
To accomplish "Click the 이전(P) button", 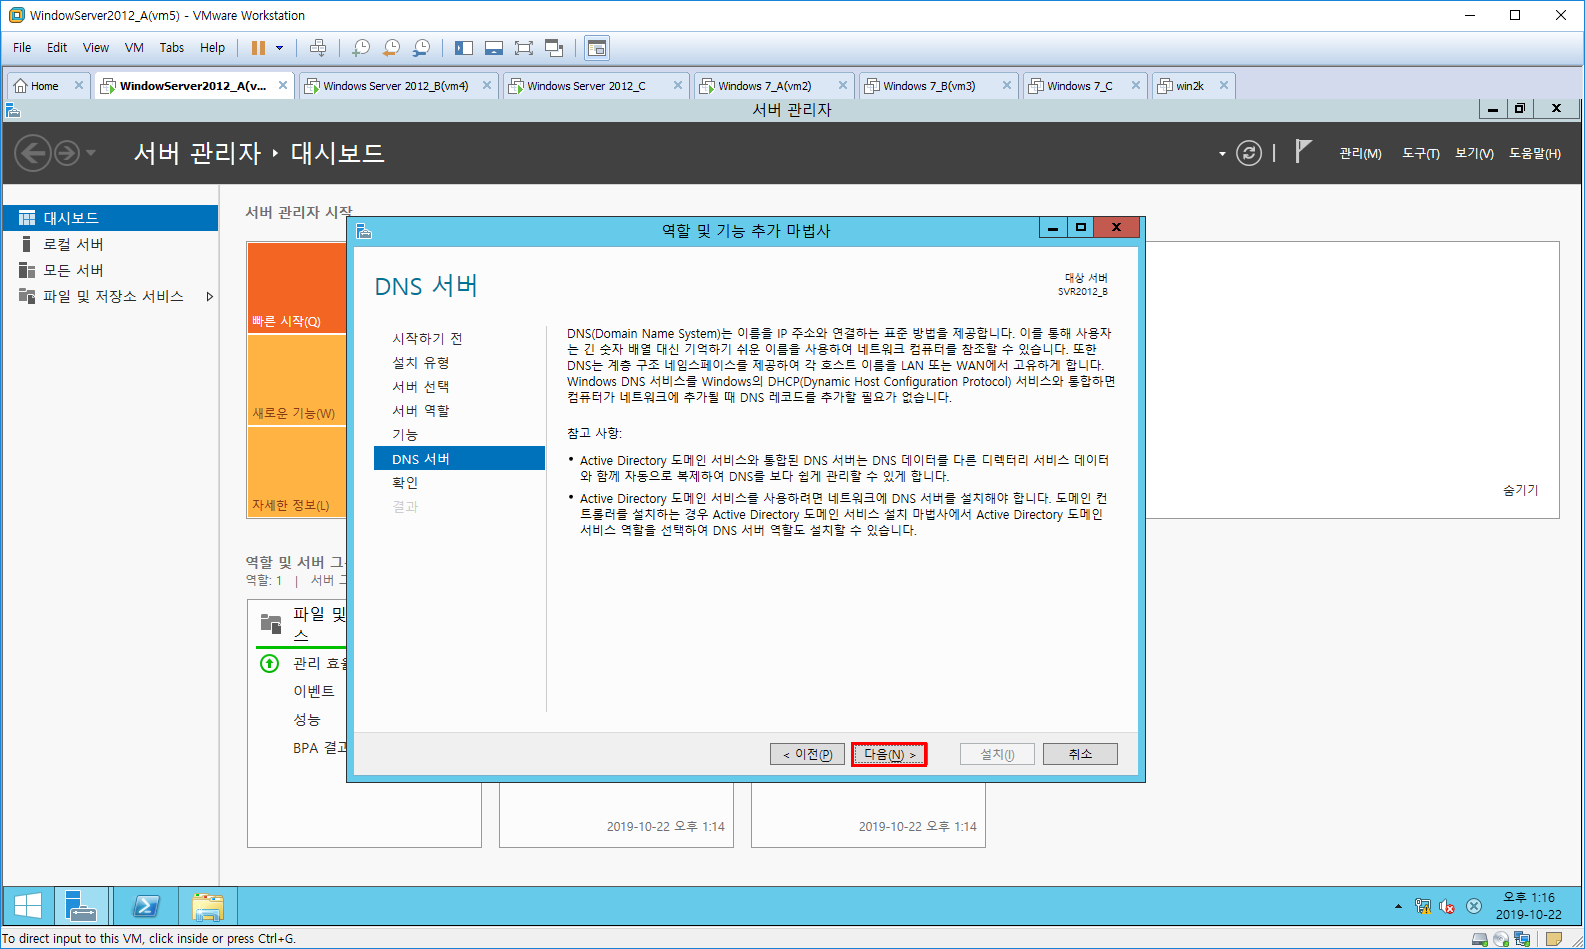I will [807, 754].
